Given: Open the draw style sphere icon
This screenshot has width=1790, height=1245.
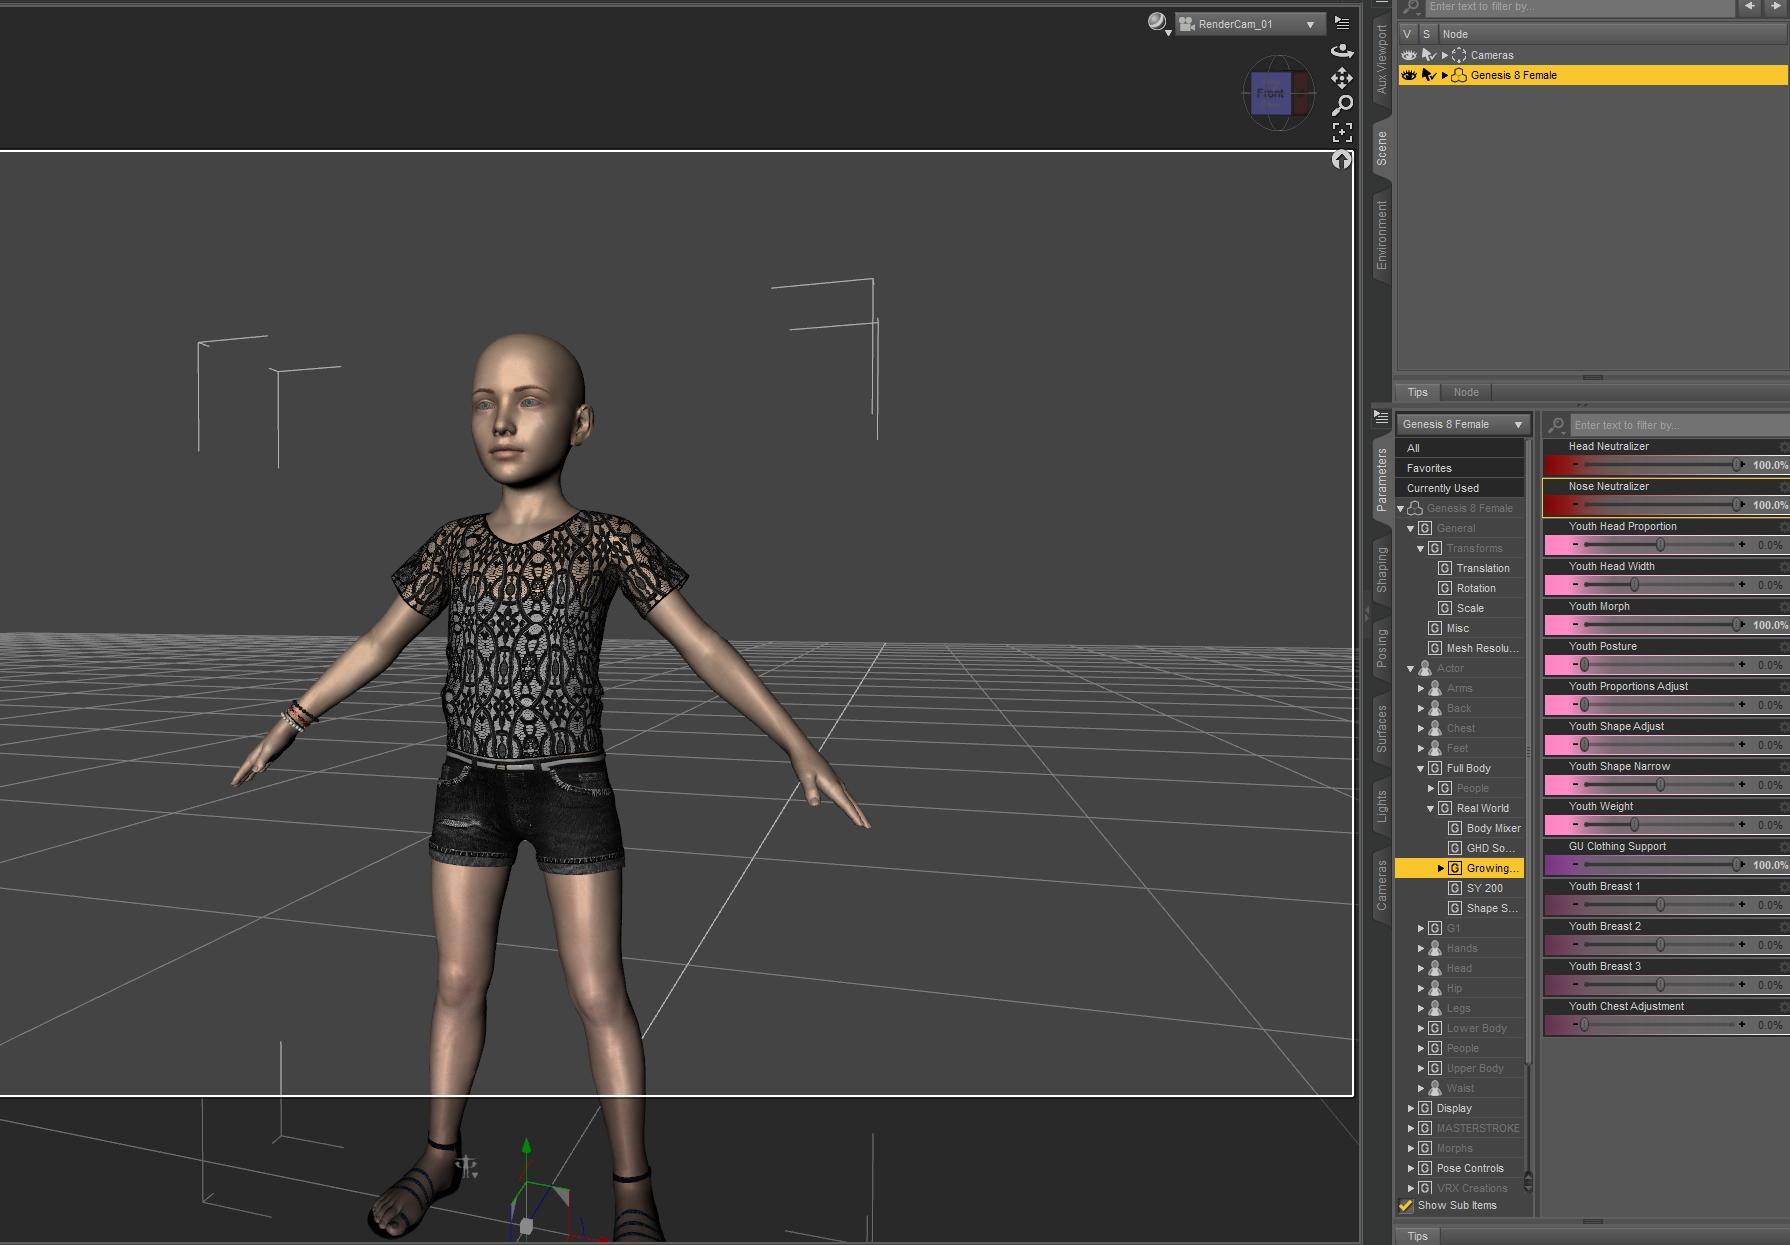Looking at the screenshot, I should point(1158,23).
